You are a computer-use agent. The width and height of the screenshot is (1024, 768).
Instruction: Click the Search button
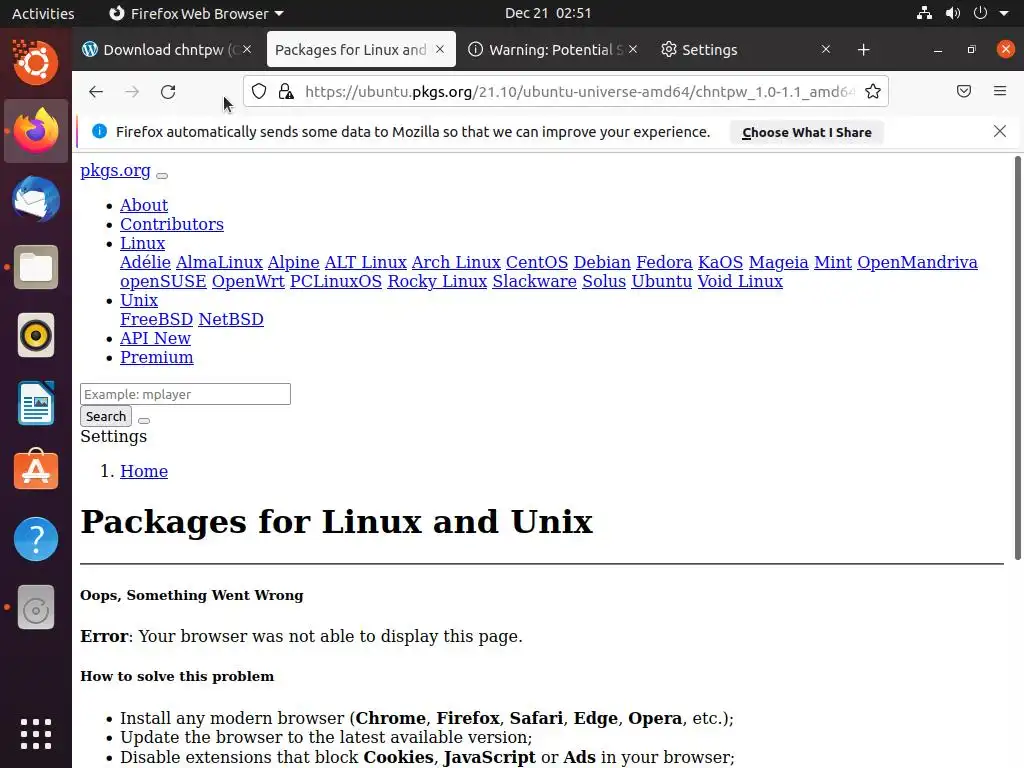click(106, 416)
